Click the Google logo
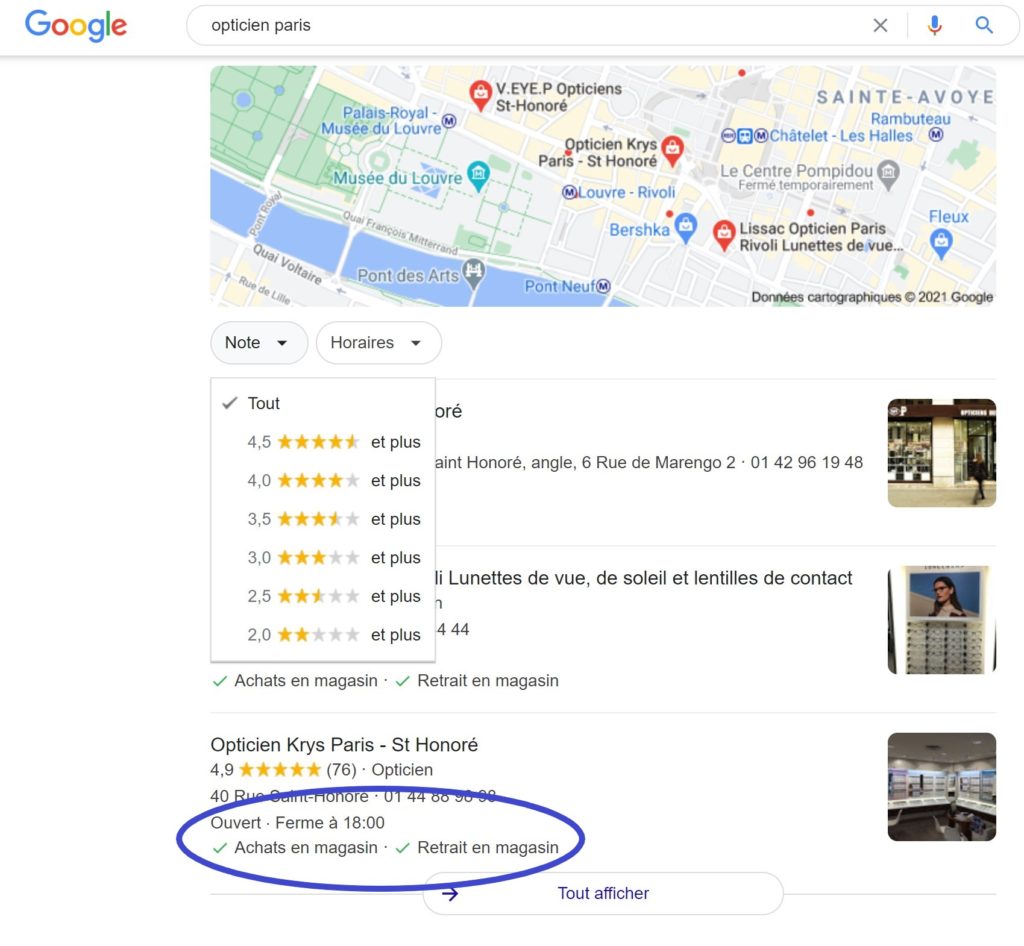 point(76,25)
